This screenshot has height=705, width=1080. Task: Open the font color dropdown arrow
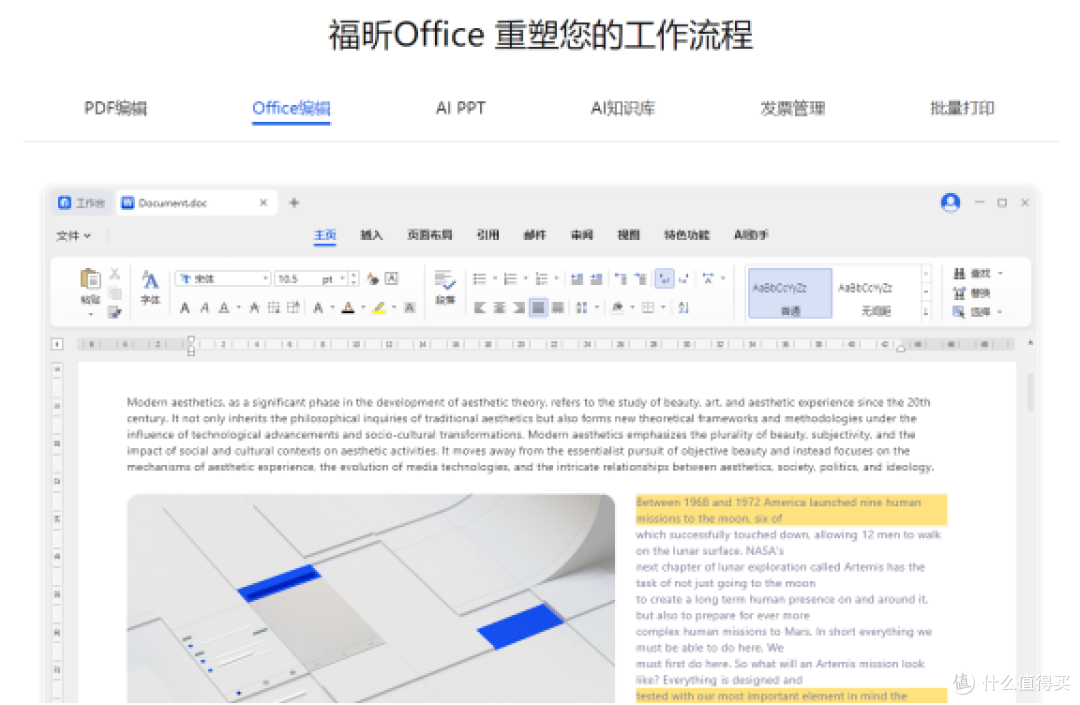click(x=363, y=308)
